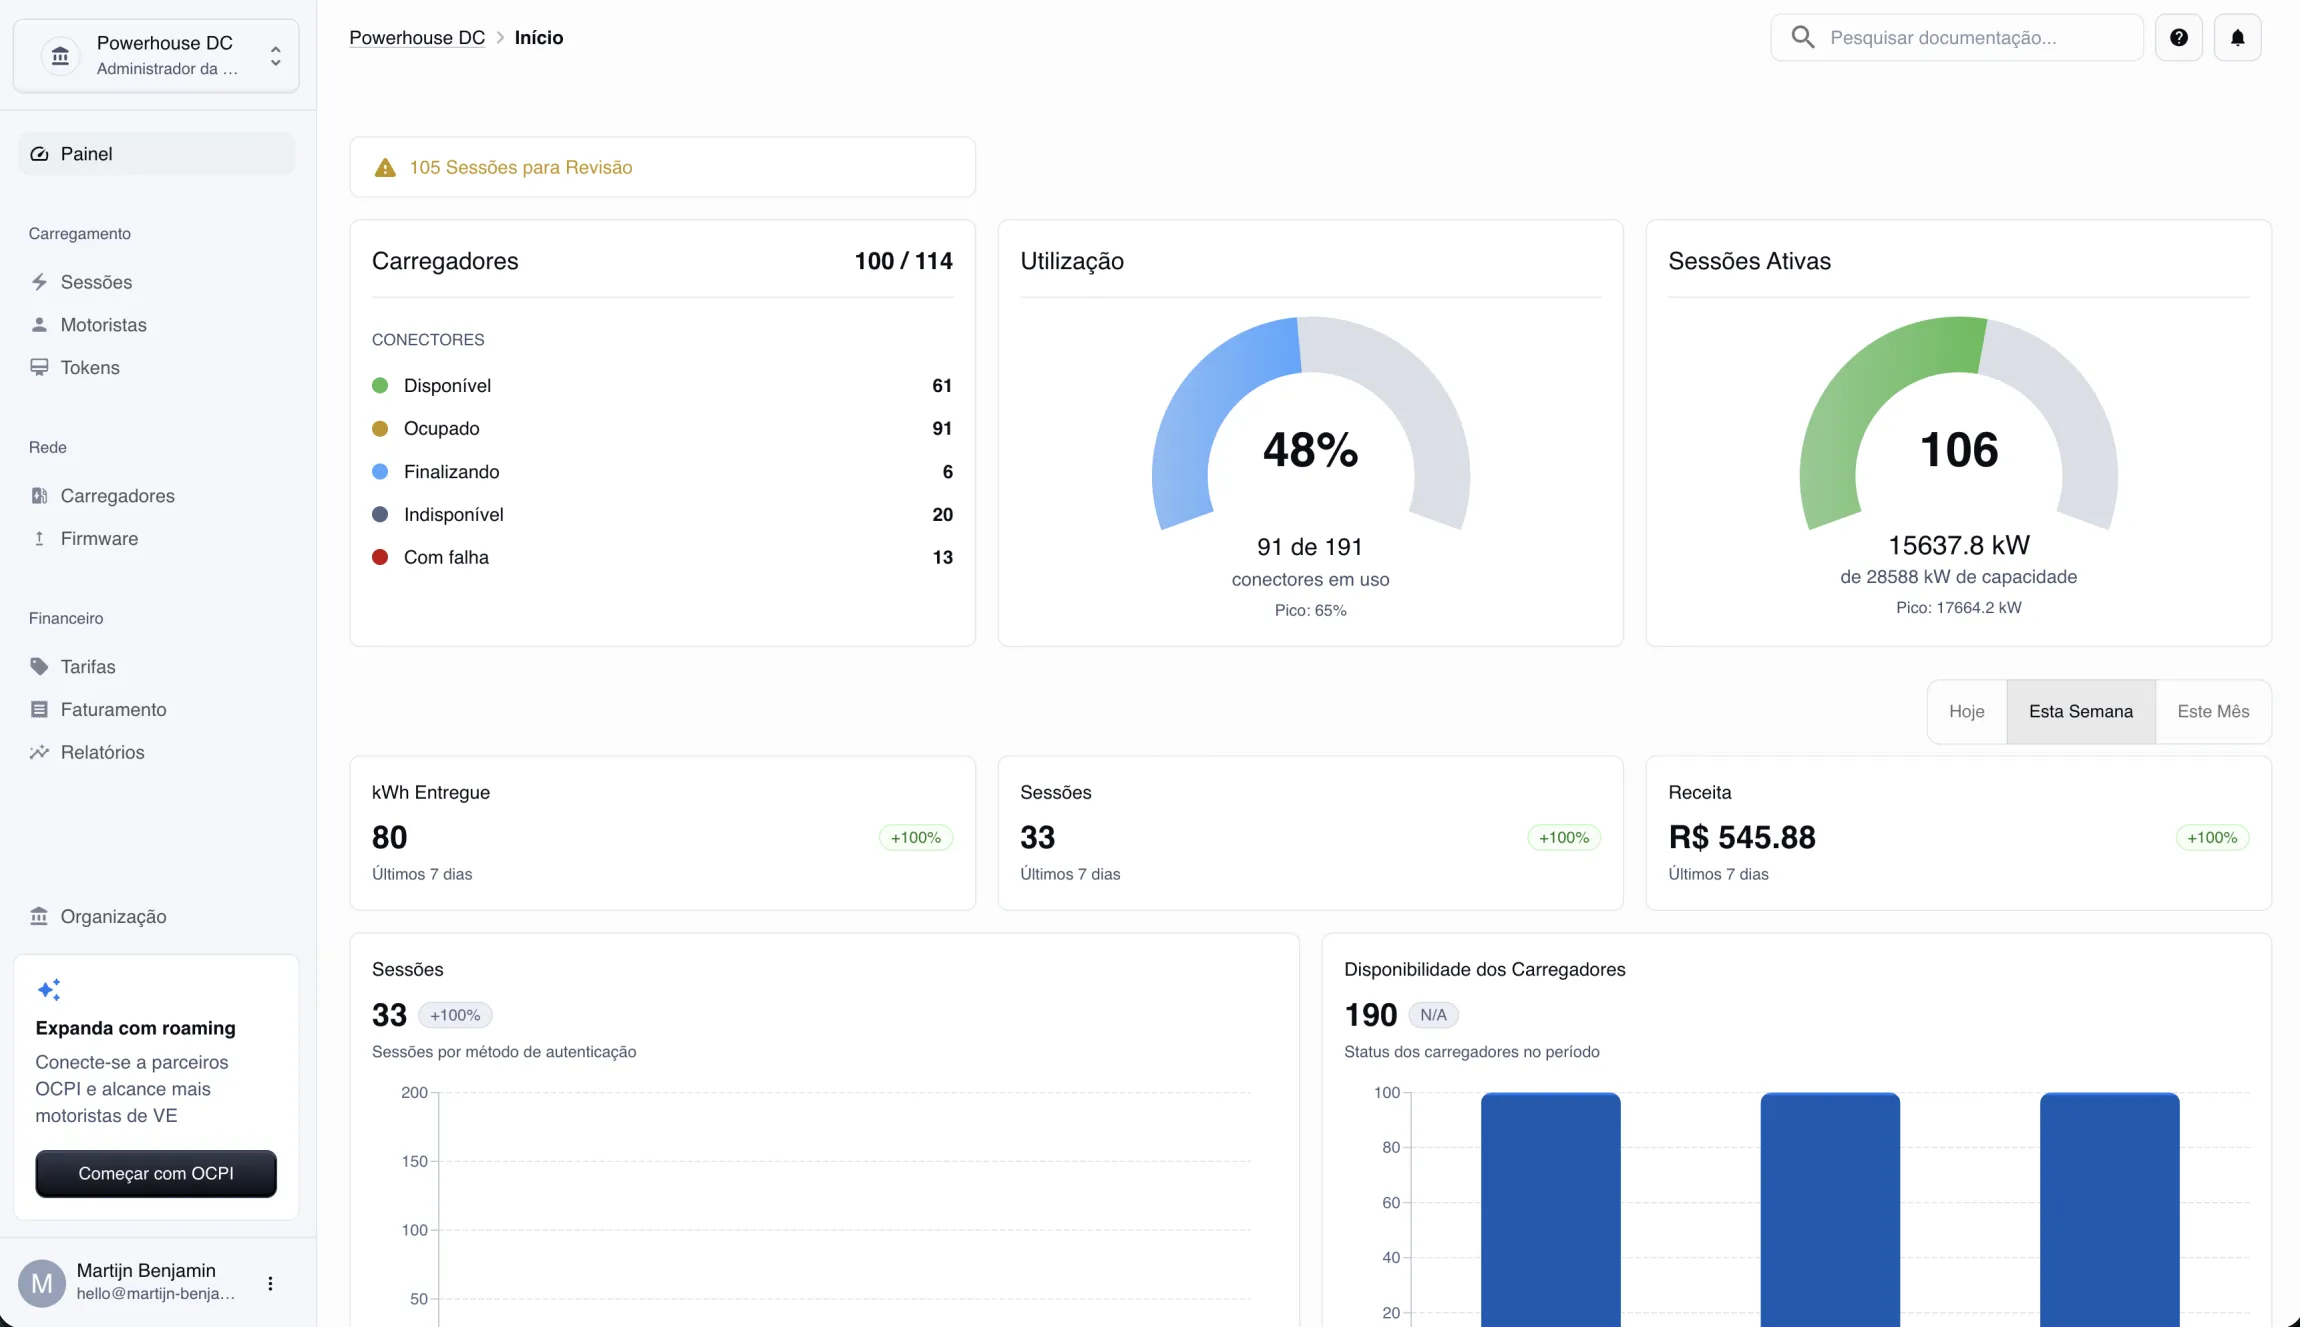
Task: Click the Firmware upload icon
Action: (x=39, y=539)
